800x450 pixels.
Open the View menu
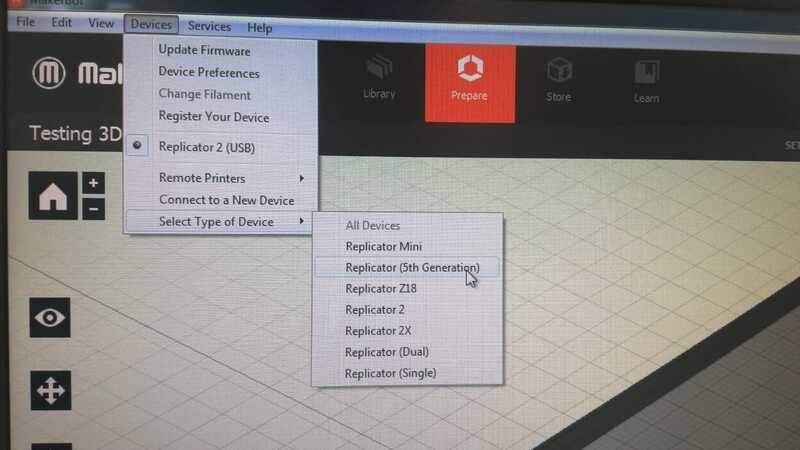pyautogui.click(x=101, y=23)
